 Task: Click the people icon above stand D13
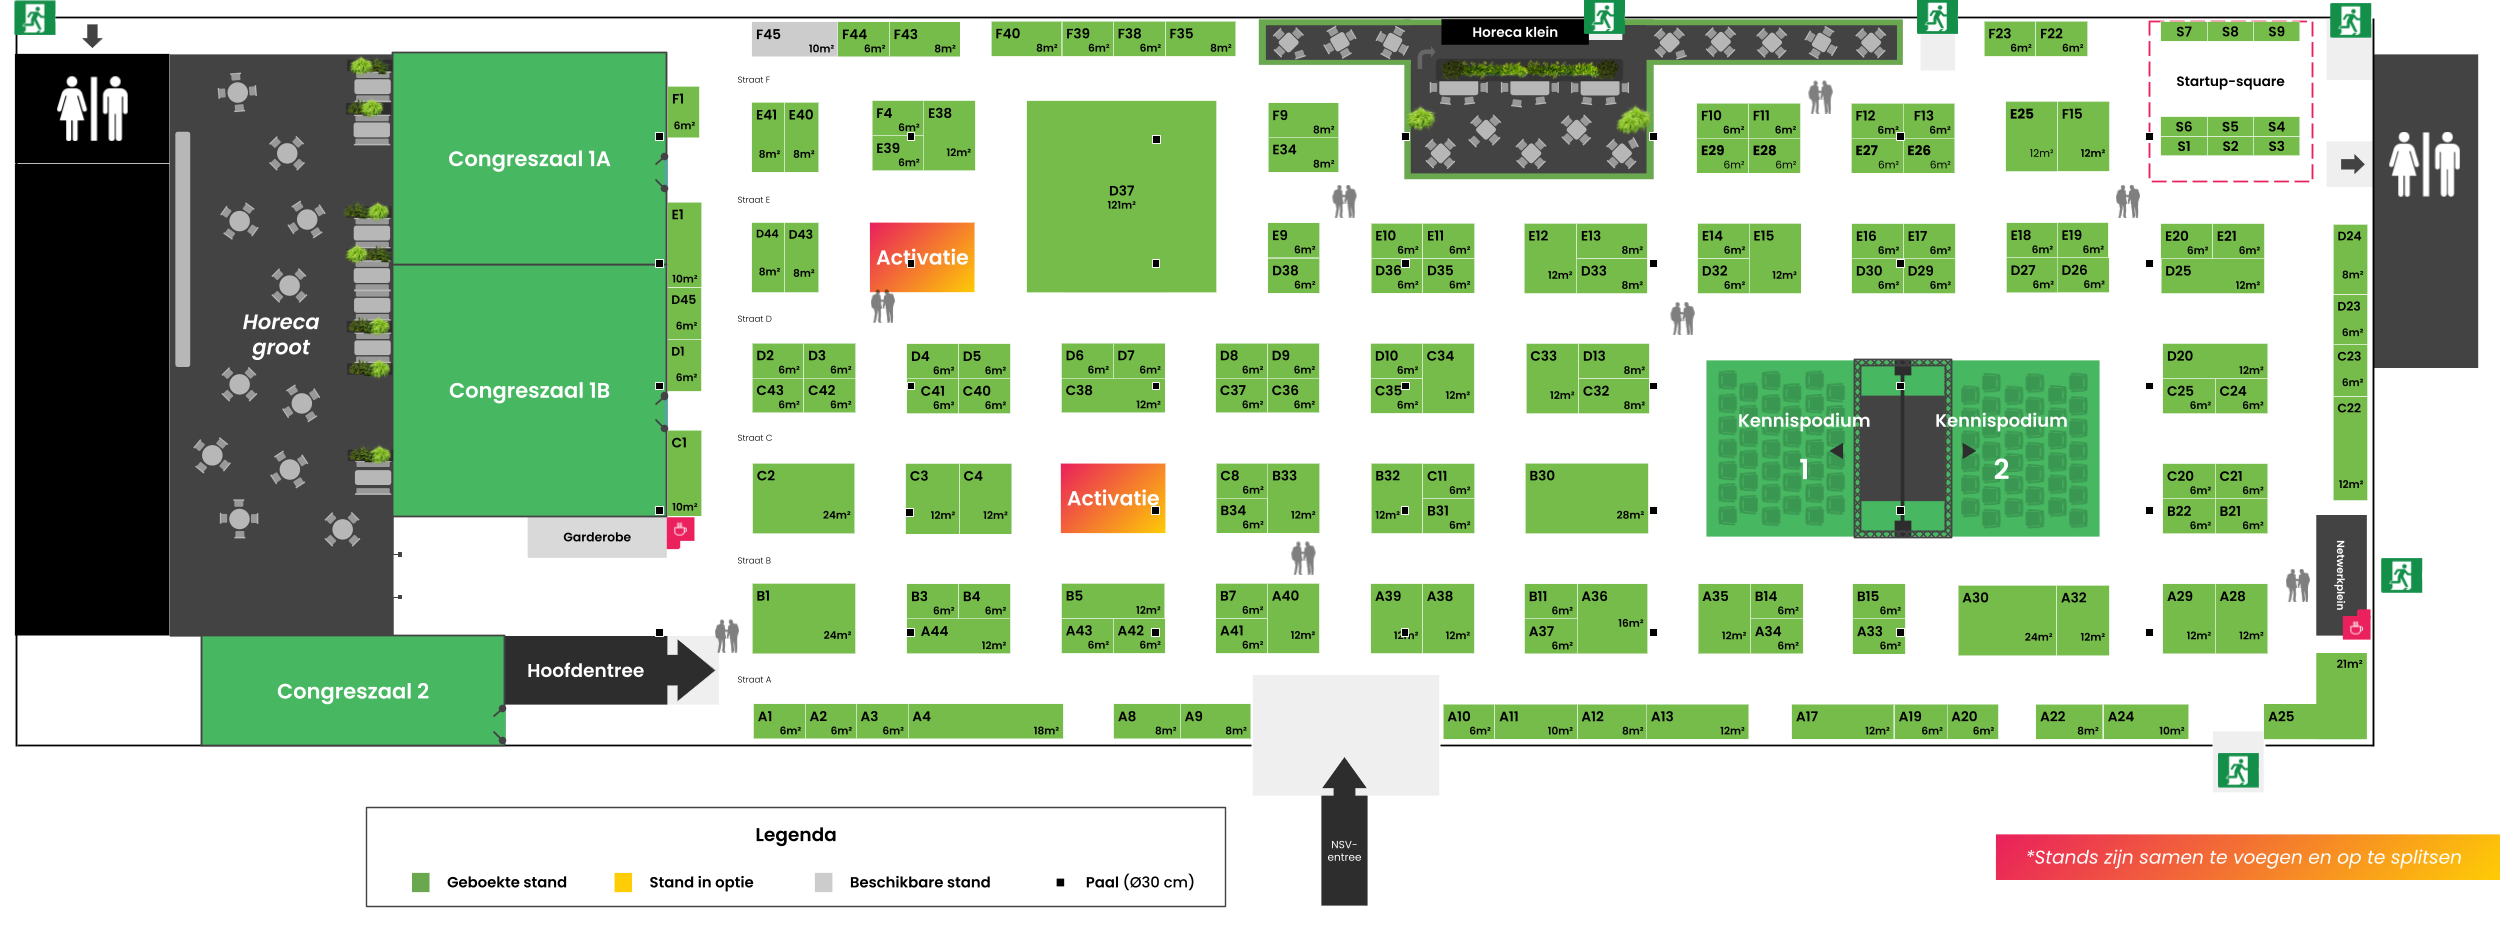point(1683,318)
